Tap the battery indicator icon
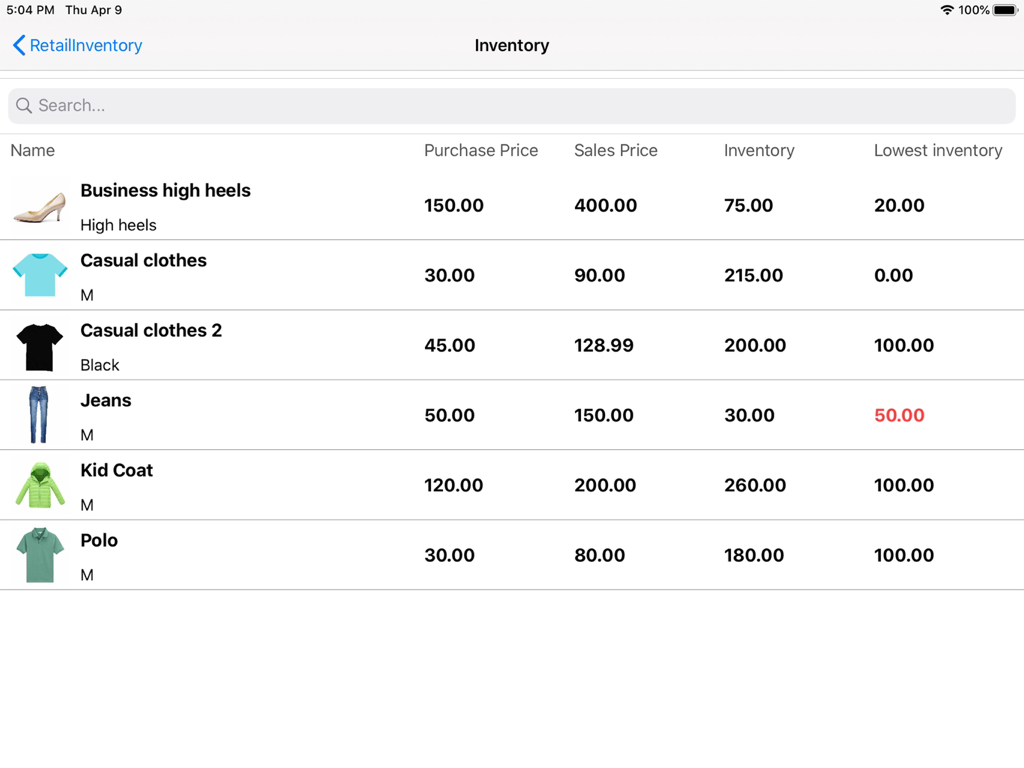The width and height of the screenshot is (1024, 768). 1004,10
